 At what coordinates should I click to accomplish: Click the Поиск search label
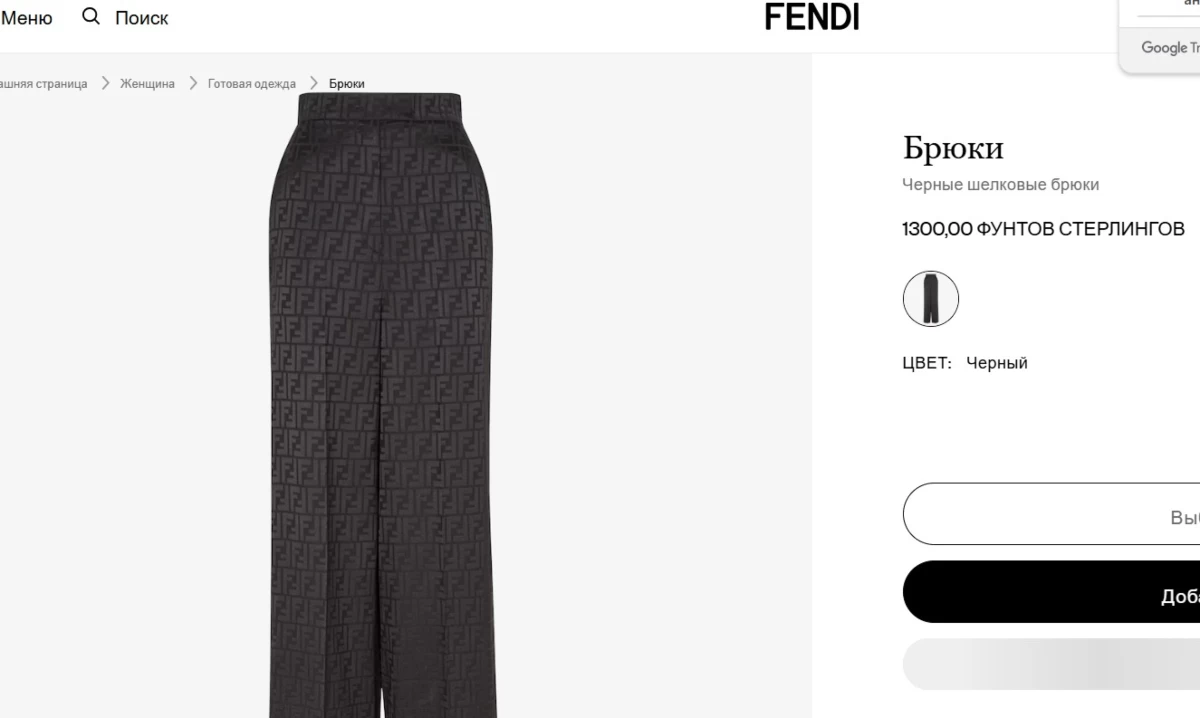pos(142,18)
